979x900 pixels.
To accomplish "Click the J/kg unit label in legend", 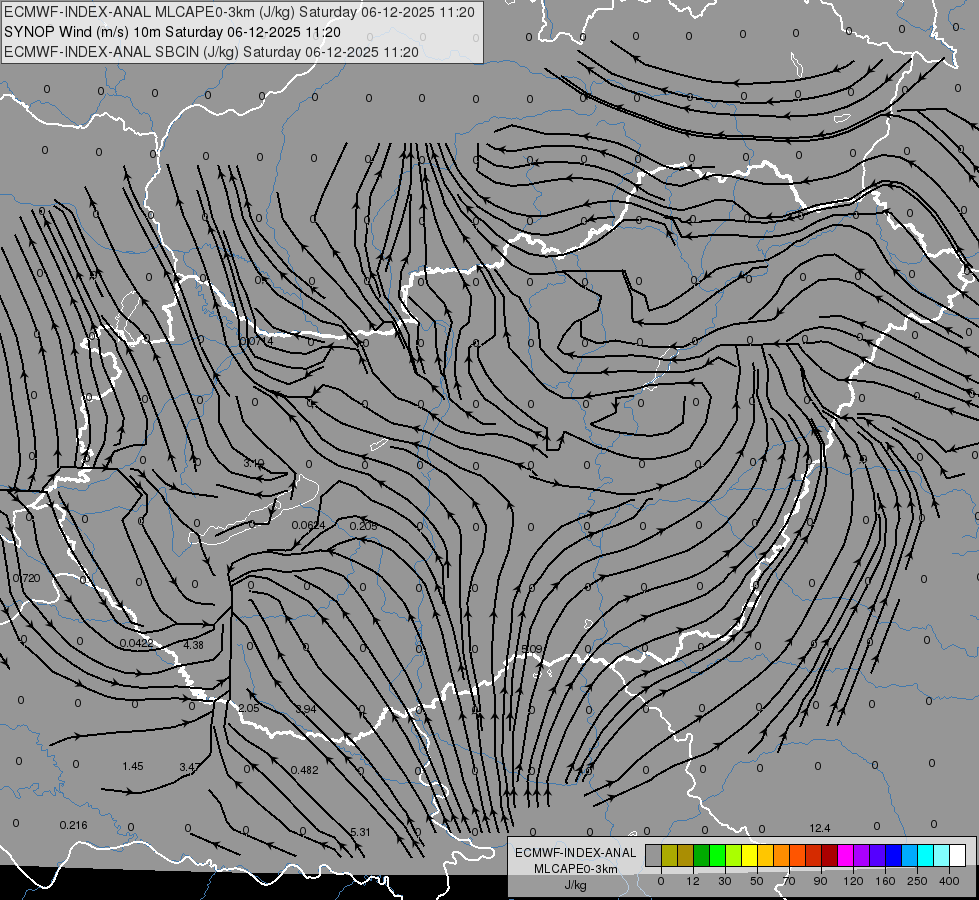I will pos(575,884).
